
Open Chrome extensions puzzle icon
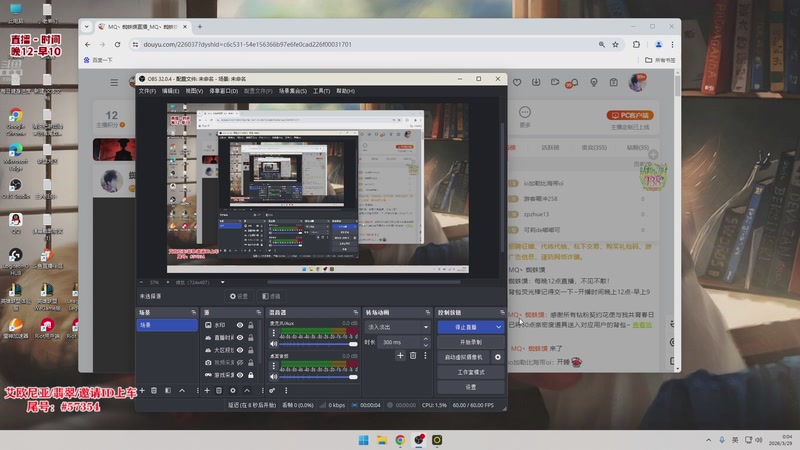click(x=636, y=44)
